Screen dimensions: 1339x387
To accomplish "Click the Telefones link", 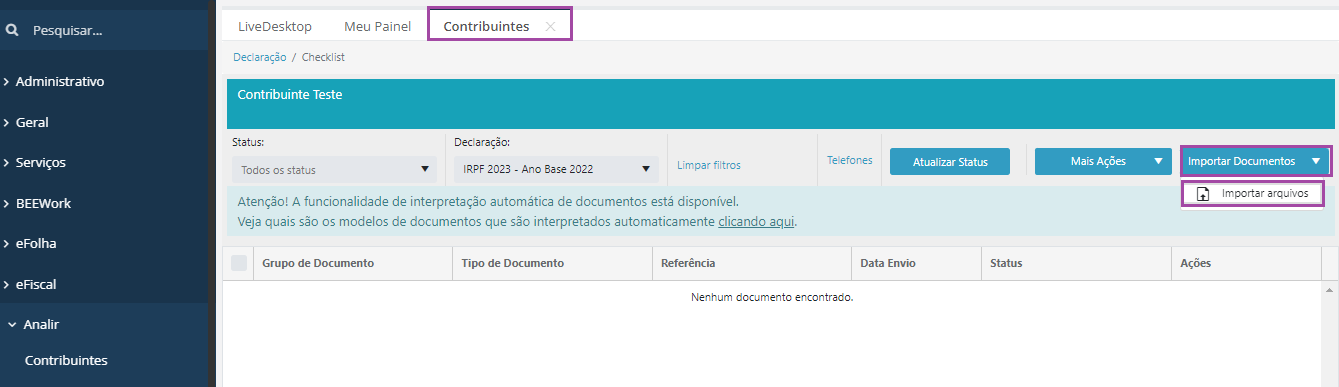I will pyautogui.click(x=850, y=160).
